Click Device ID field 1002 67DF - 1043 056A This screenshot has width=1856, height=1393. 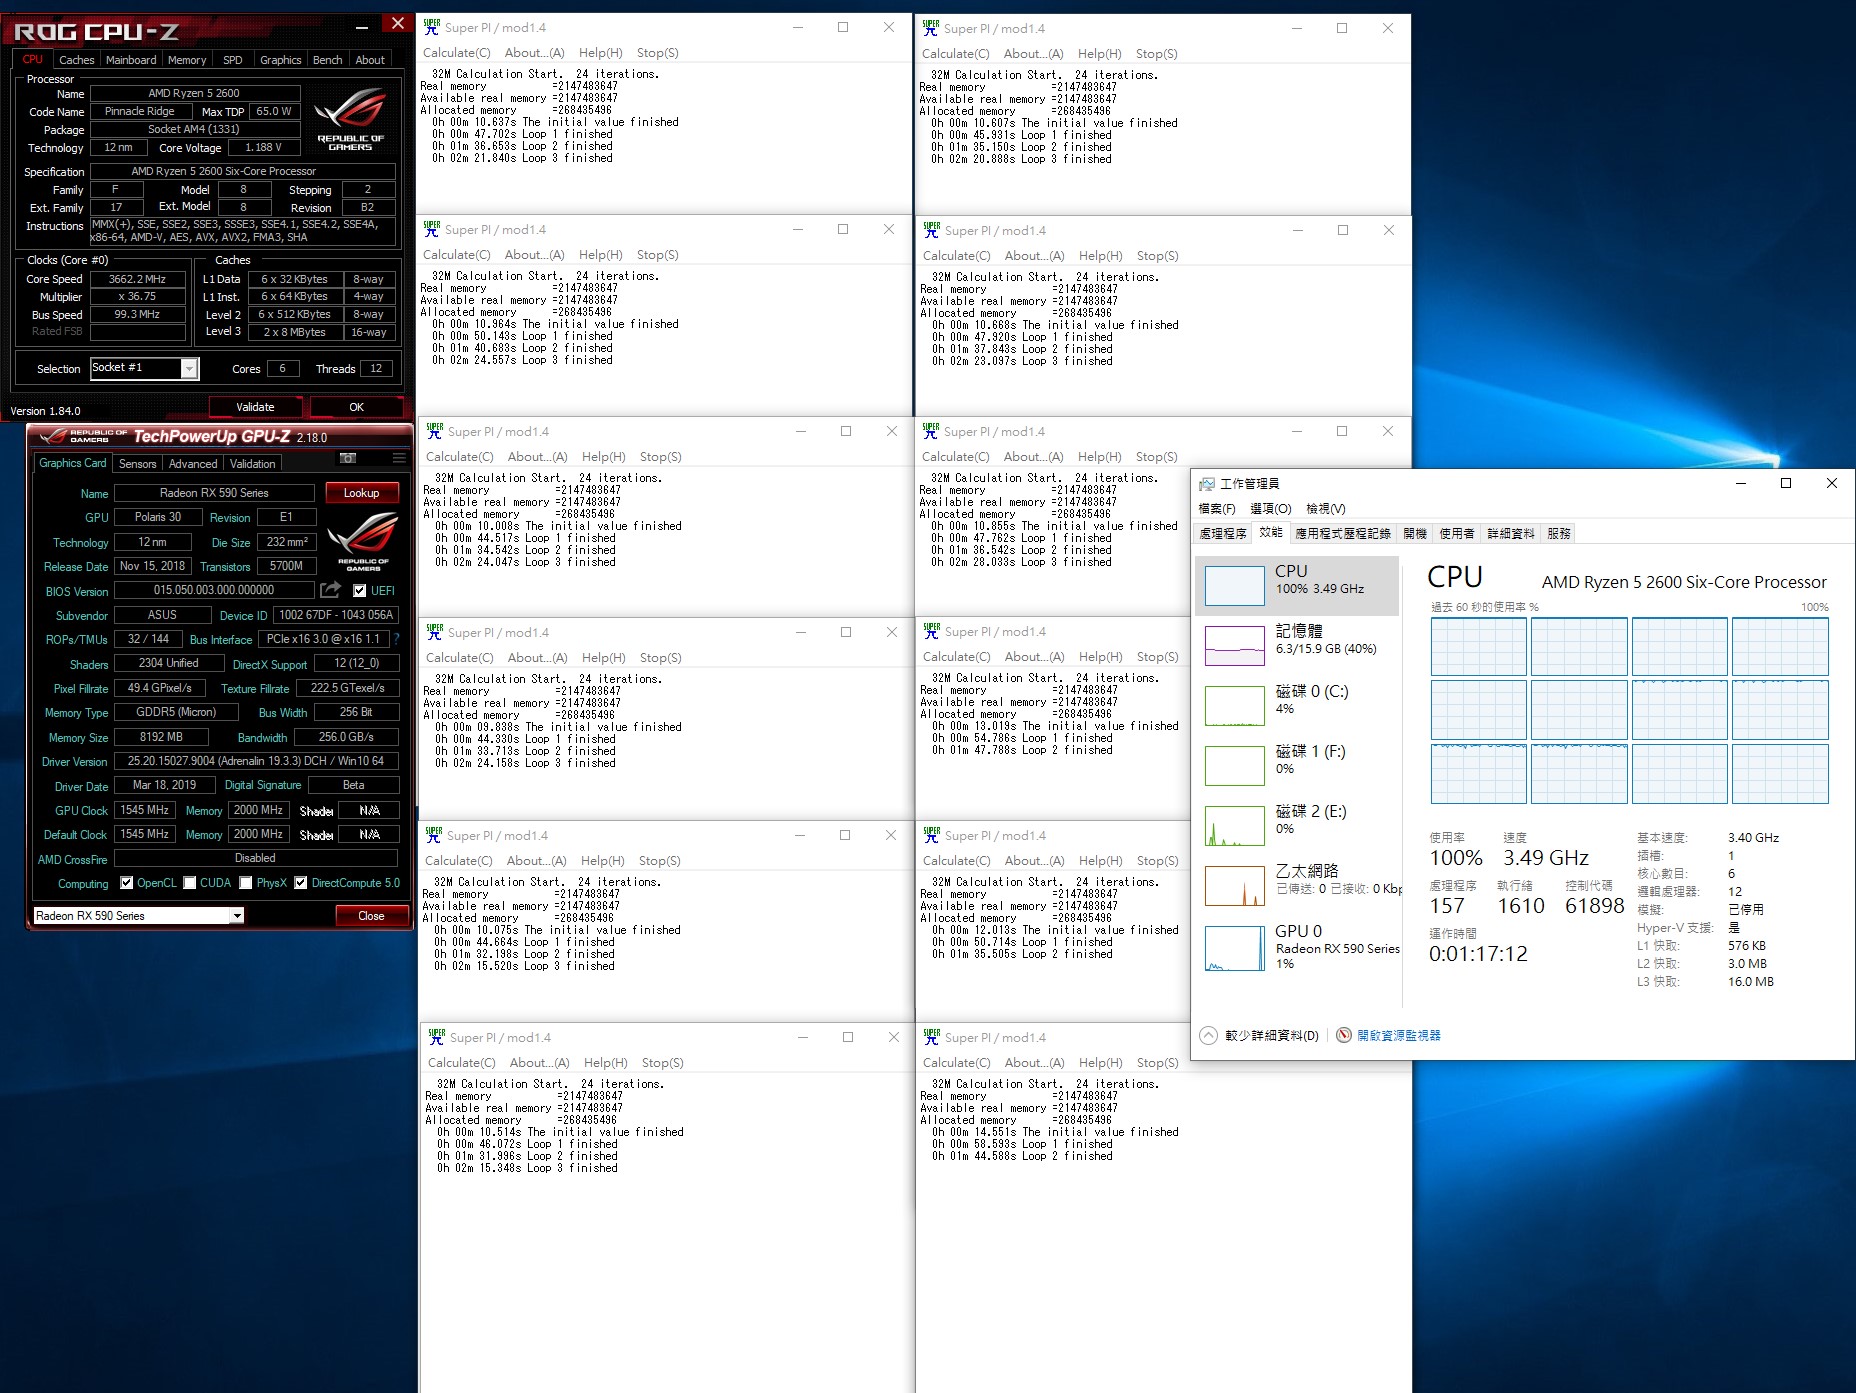tap(336, 615)
